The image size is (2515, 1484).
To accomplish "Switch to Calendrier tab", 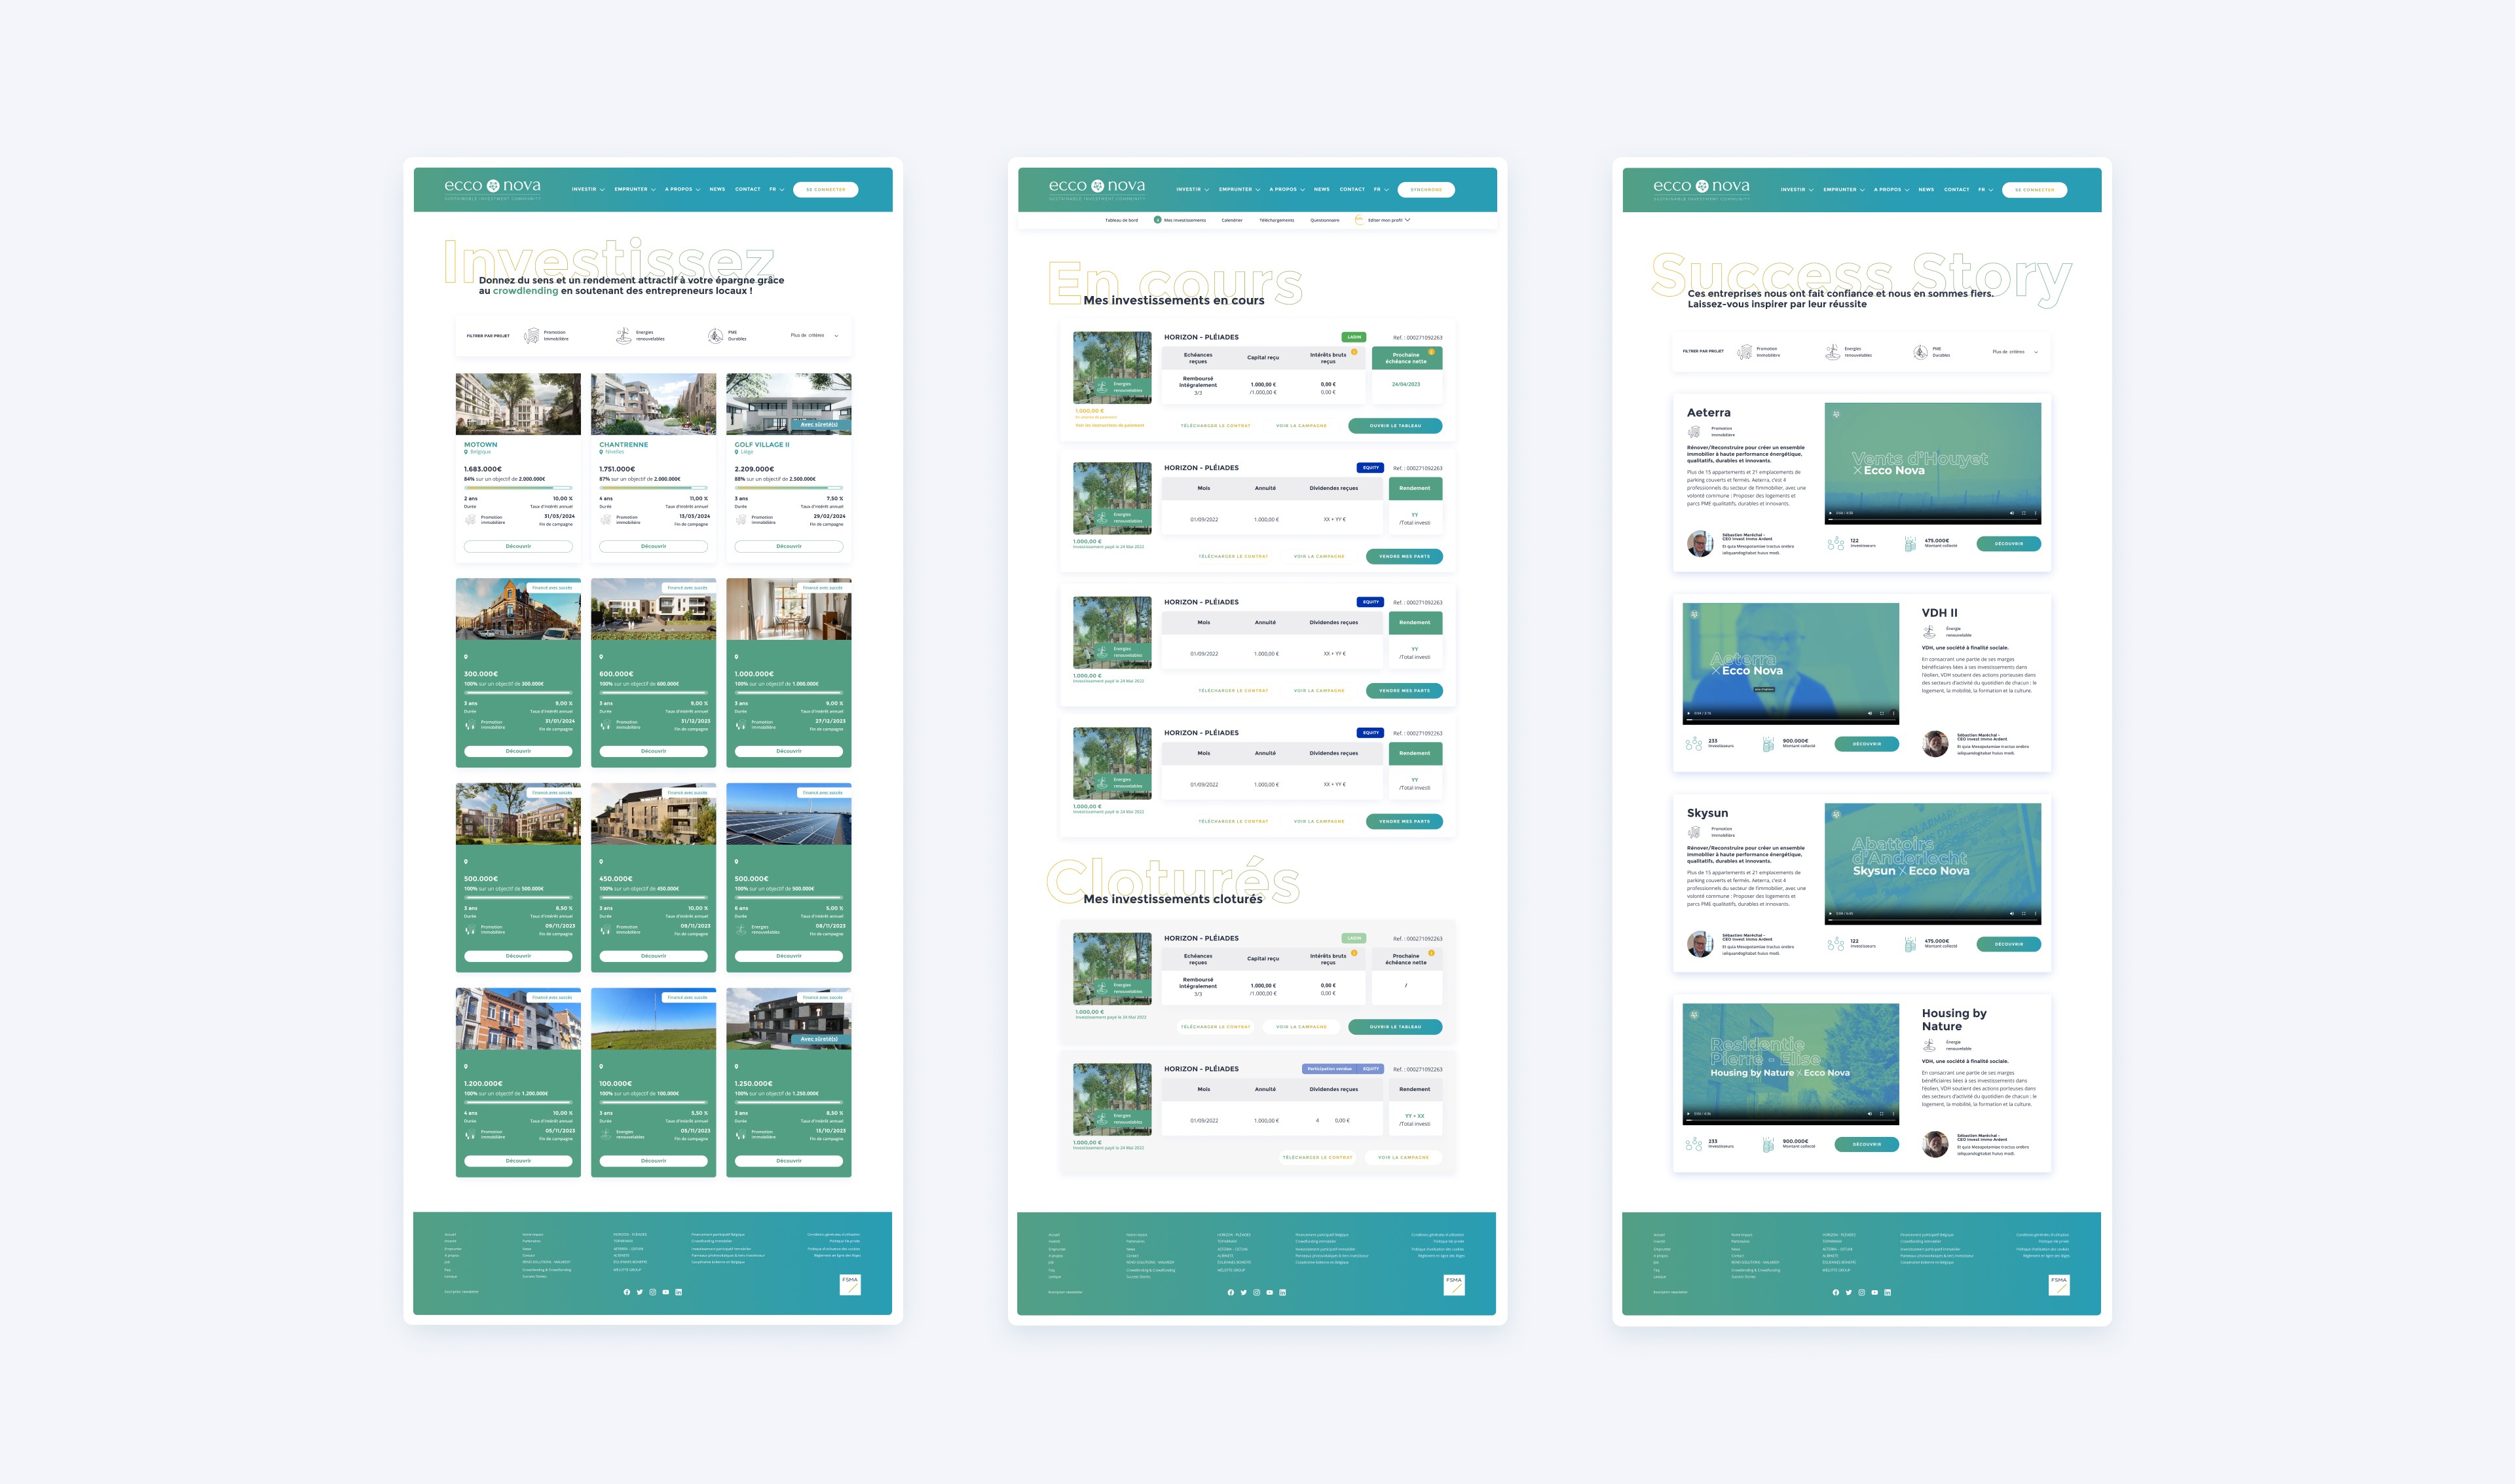I will point(1232,220).
